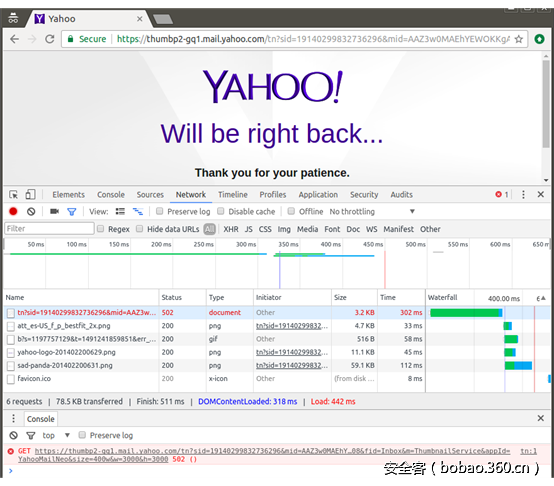Open a new tab with the blank tab button
This screenshot has width=554, height=486.
[163, 19]
